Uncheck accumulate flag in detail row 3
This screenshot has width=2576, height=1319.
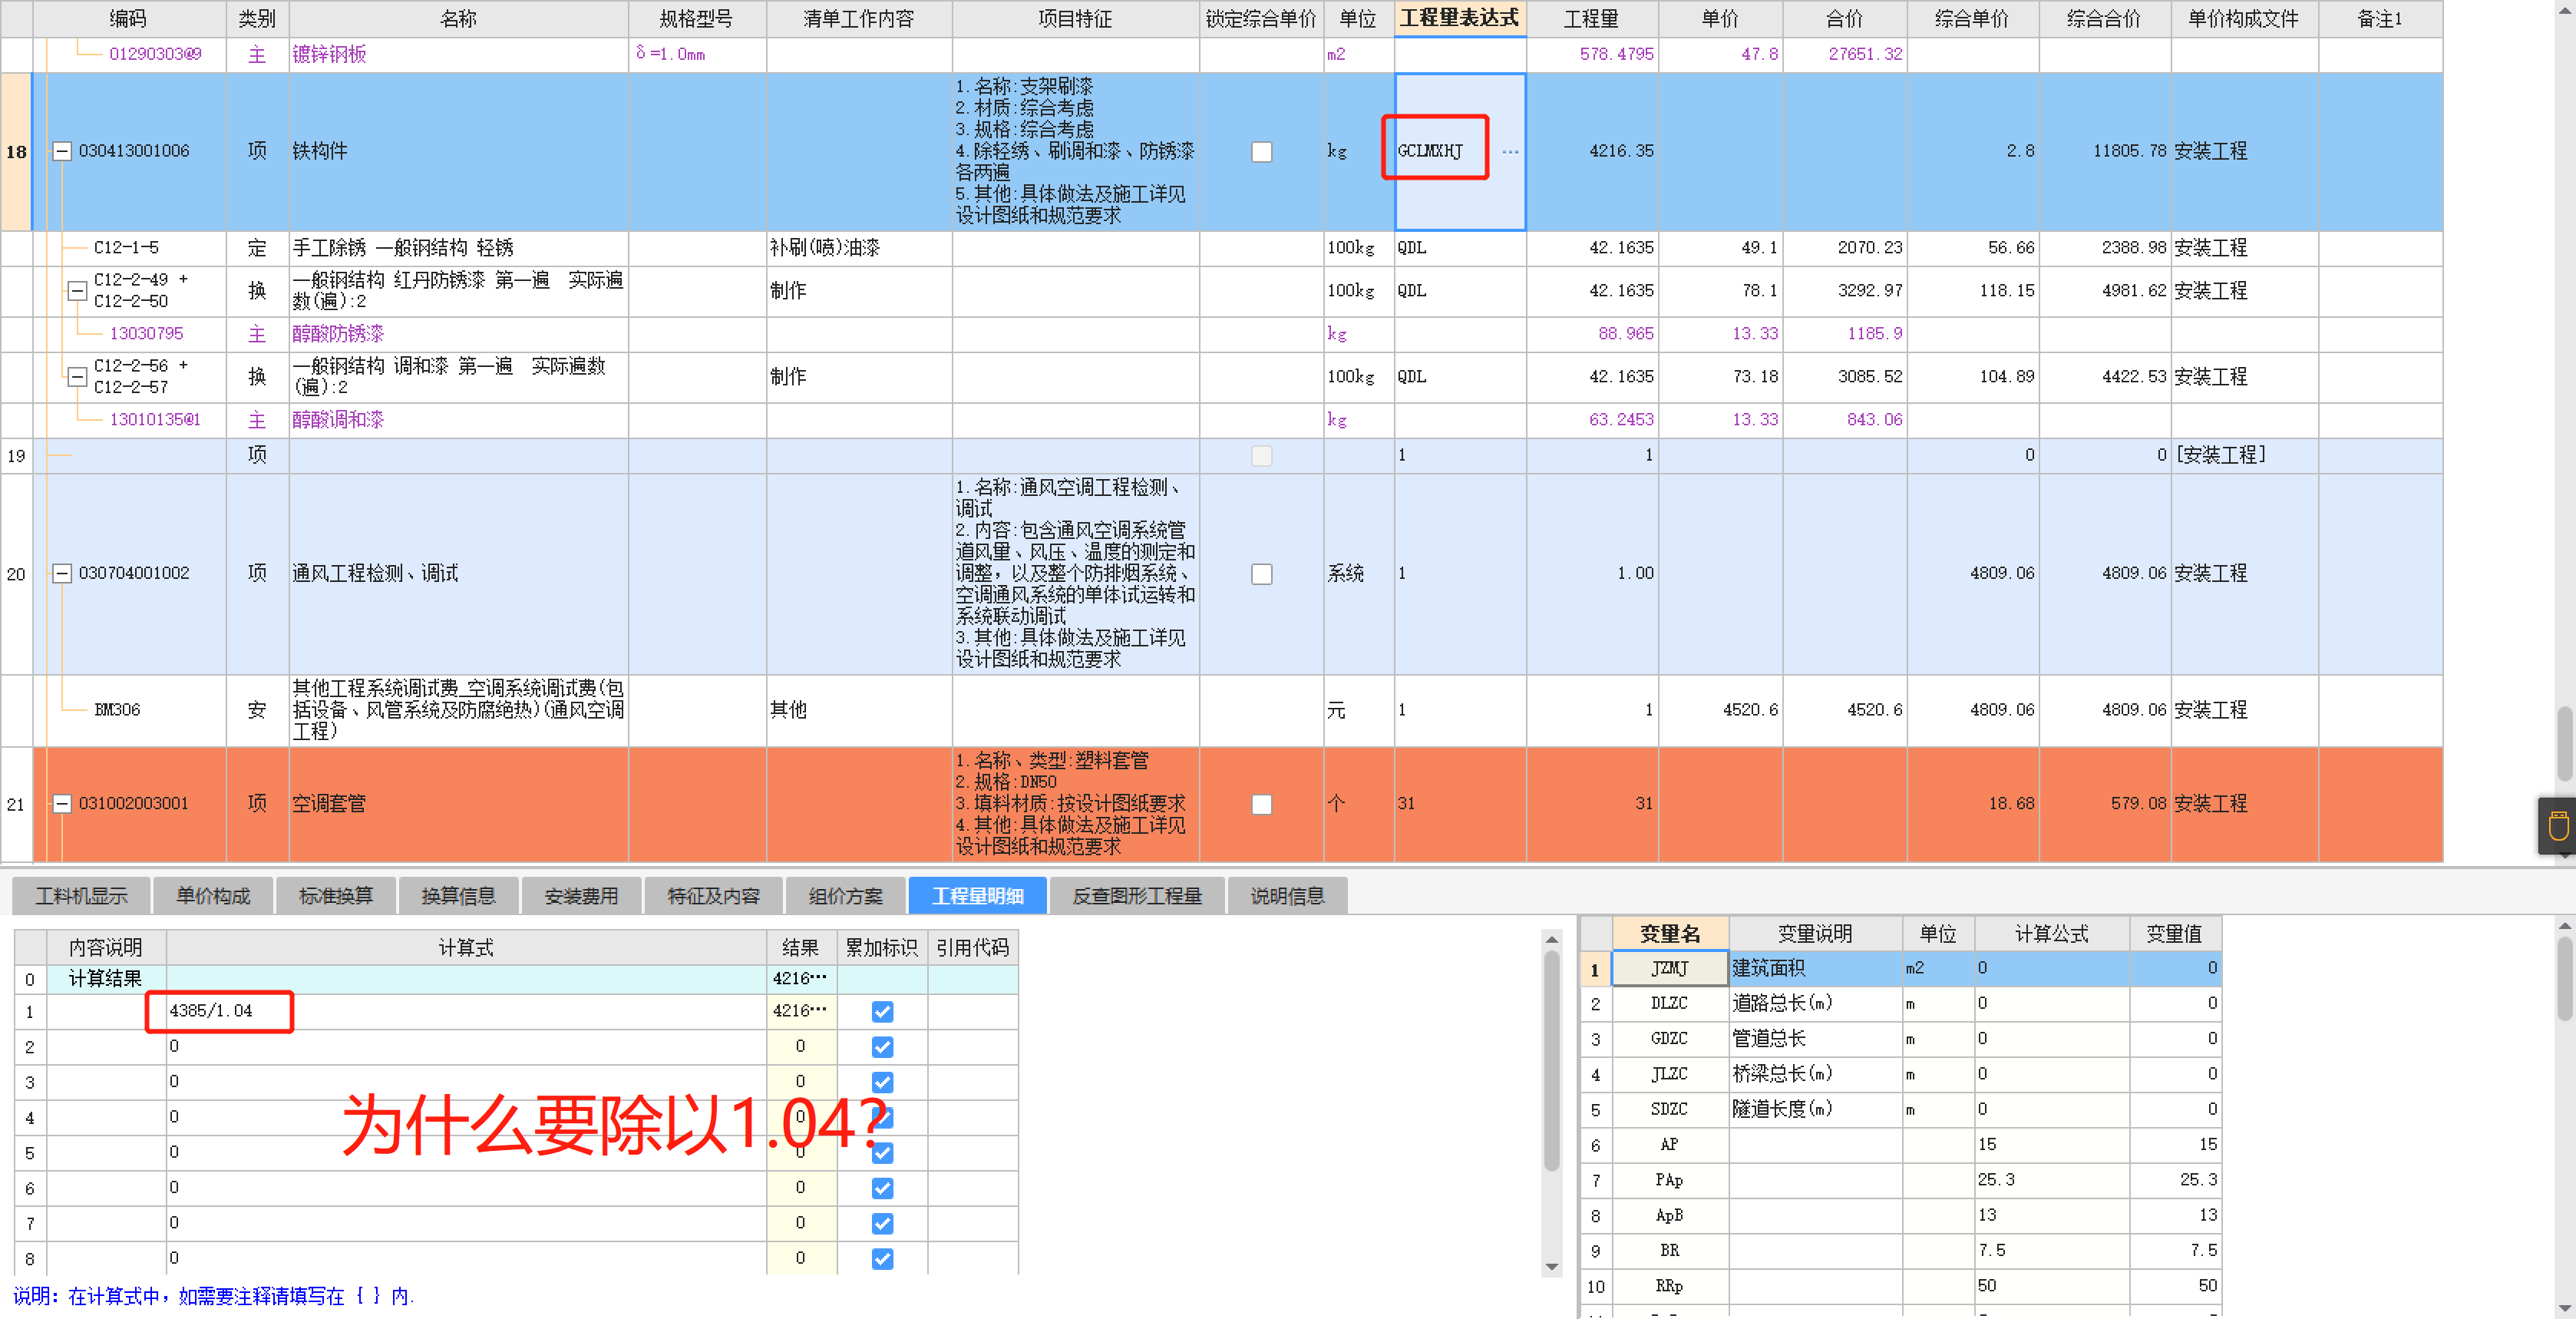882,1082
